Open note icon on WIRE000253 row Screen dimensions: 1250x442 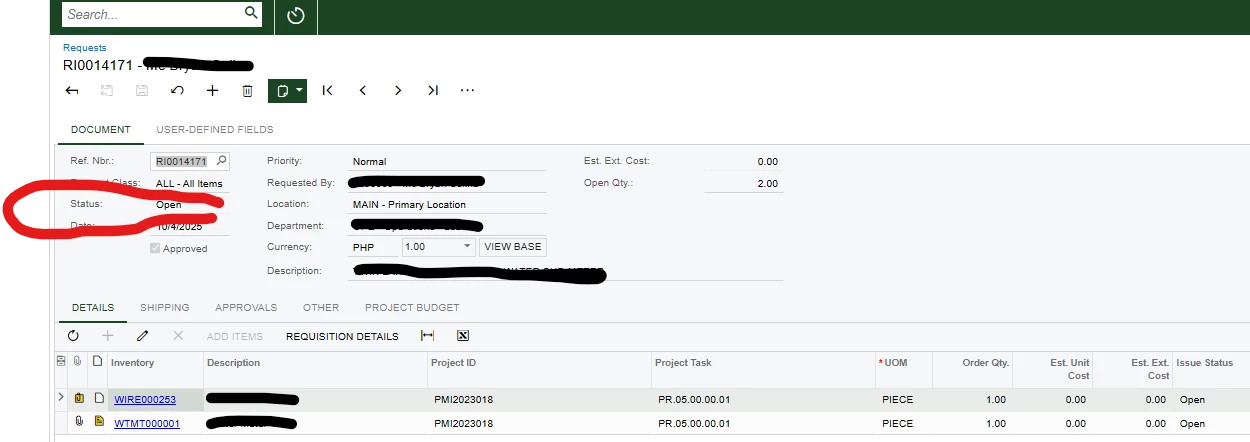coord(98,399)
